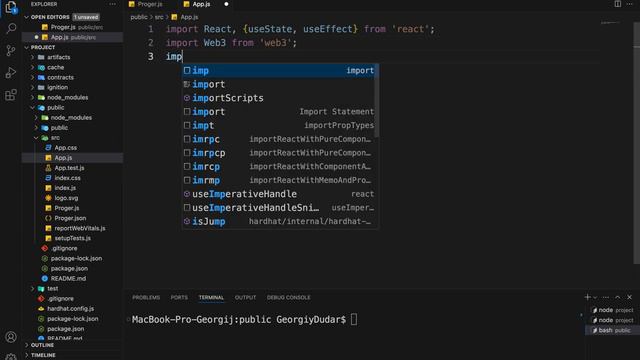
Task: Open setupTests.js file
Action: point(73,238)
